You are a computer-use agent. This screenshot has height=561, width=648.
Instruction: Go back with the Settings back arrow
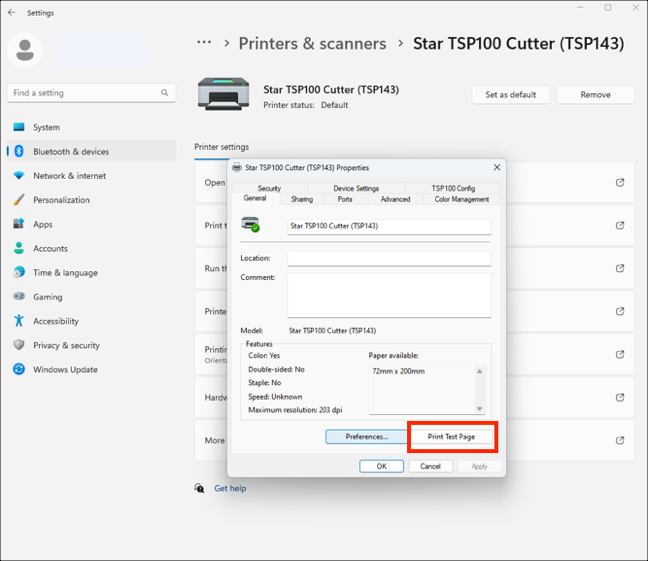click(x=12, y=12)
